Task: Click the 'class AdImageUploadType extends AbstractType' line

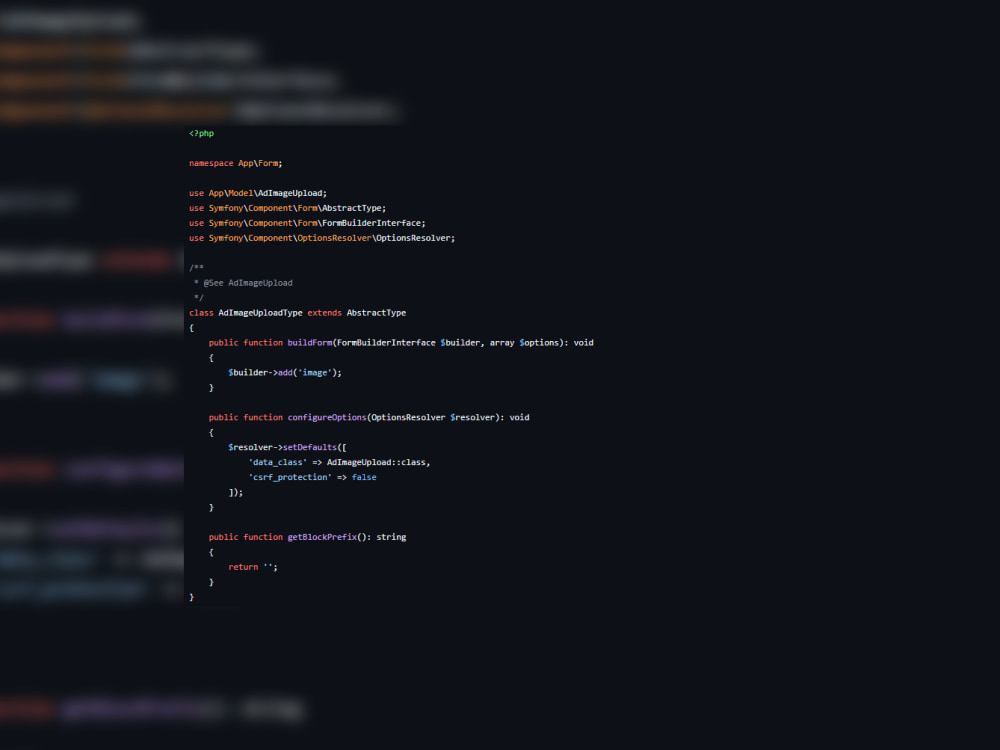Action: pos(297,312)
